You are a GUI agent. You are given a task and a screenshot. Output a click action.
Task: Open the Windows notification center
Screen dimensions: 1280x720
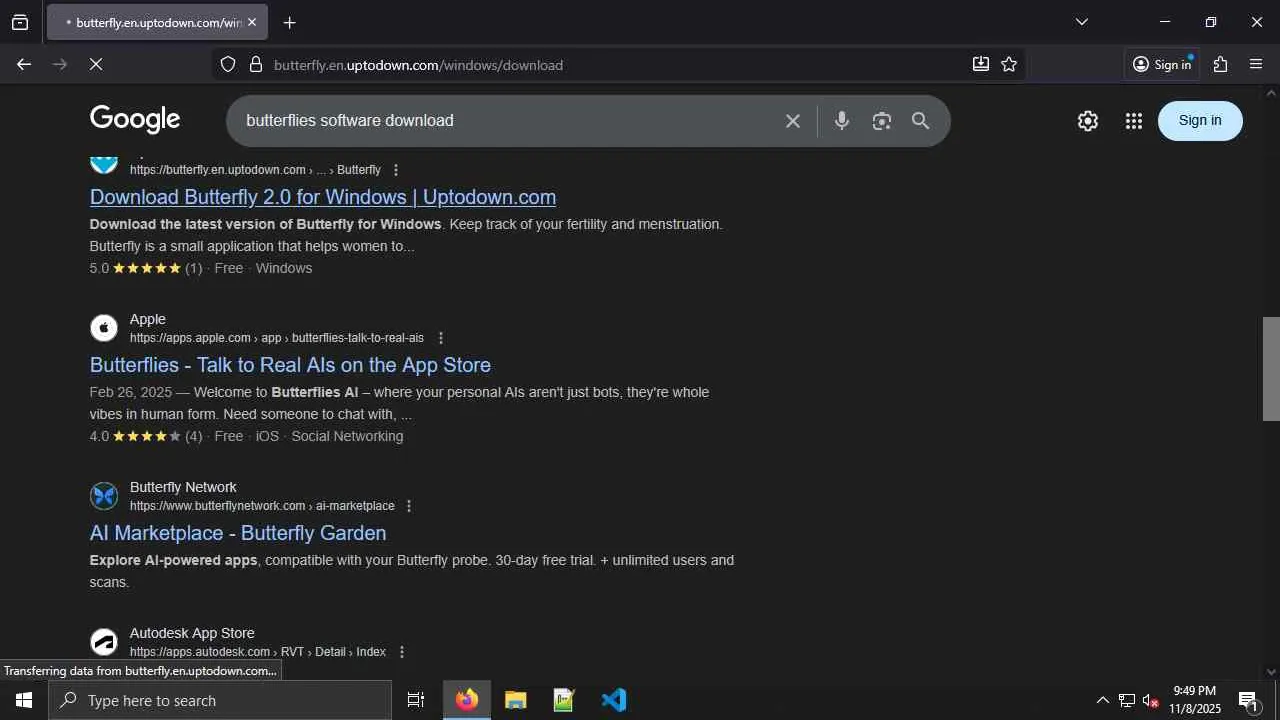coord(1248,700)
